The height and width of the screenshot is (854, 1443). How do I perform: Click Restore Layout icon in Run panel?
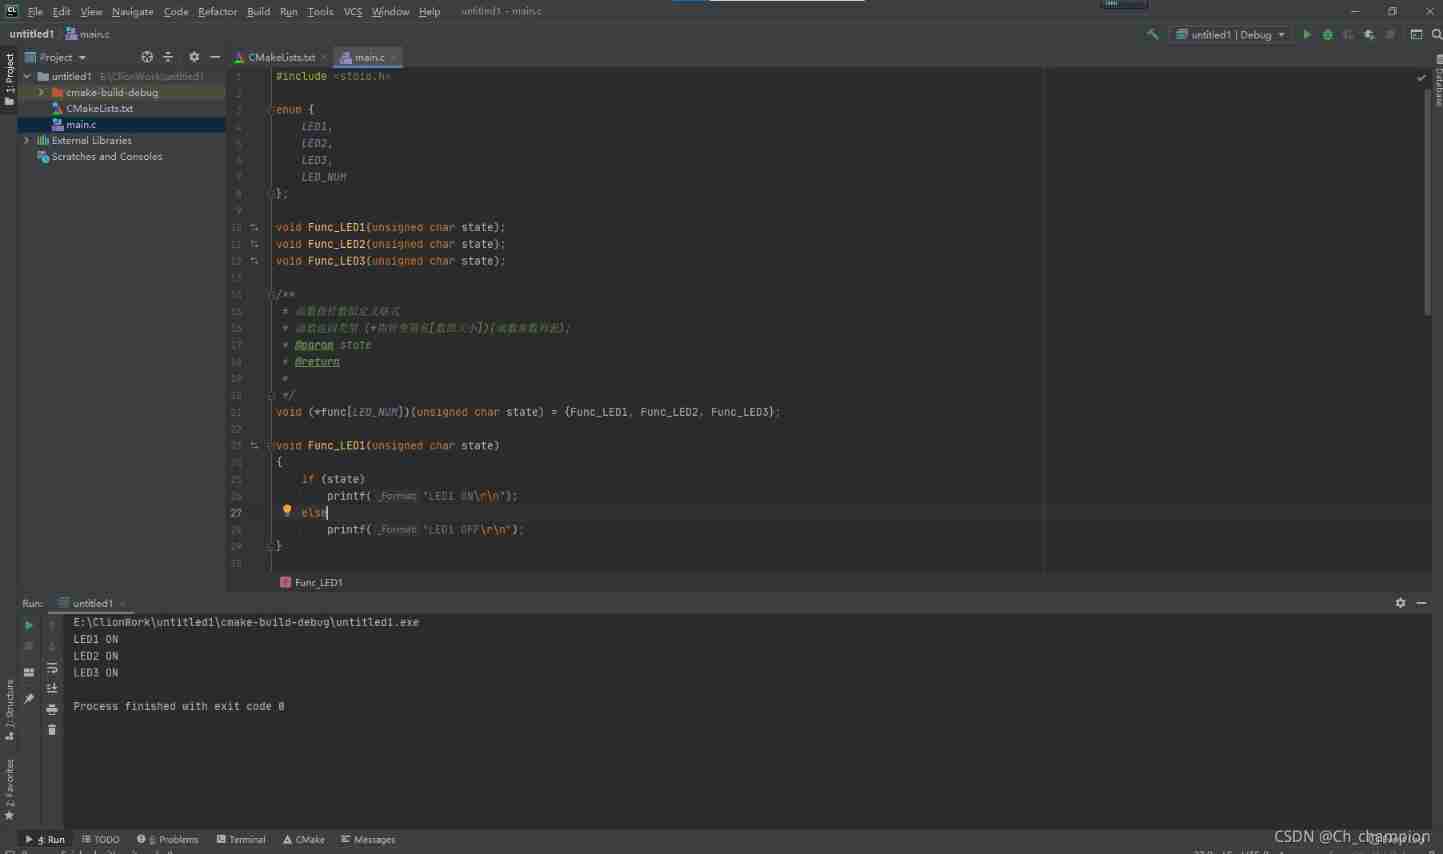pyautogui.click(x=29, y=672)
